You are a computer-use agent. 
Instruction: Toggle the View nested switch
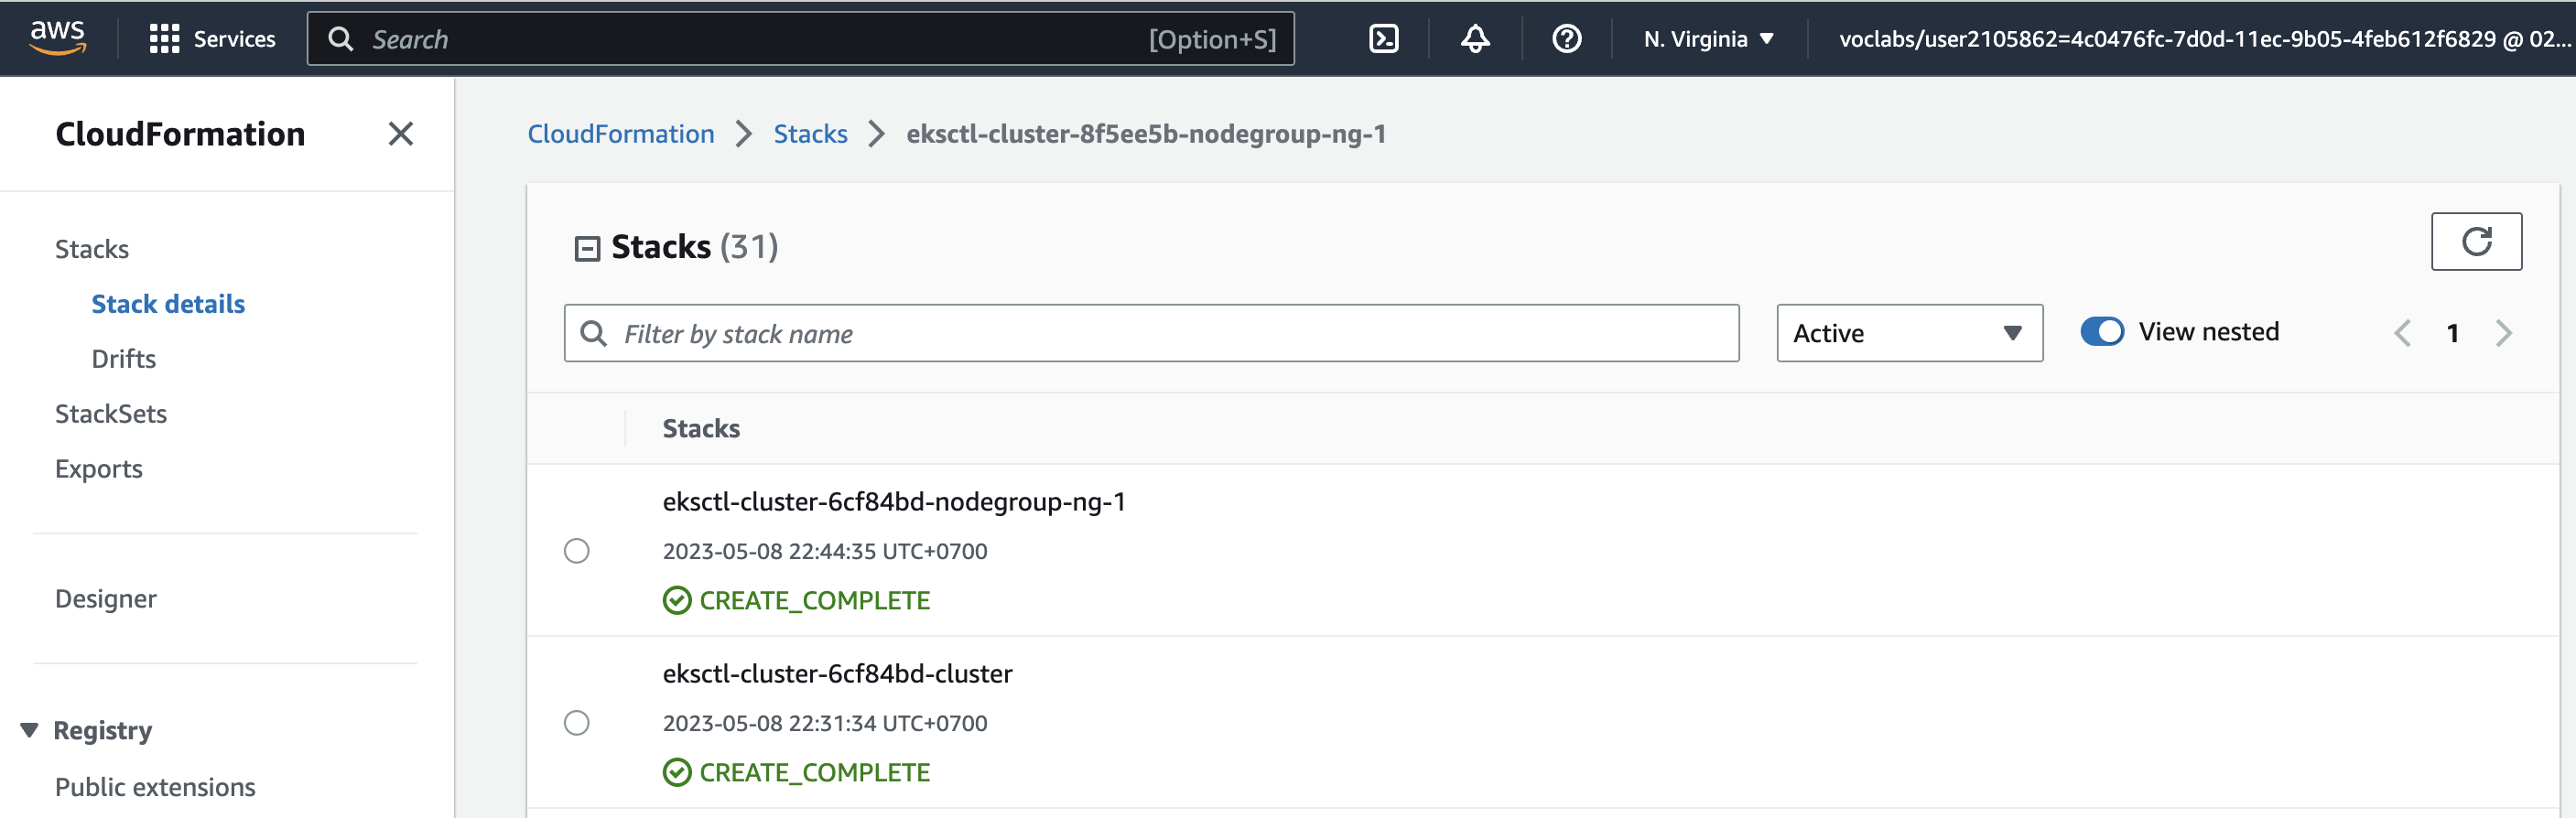coord(2101,331)
